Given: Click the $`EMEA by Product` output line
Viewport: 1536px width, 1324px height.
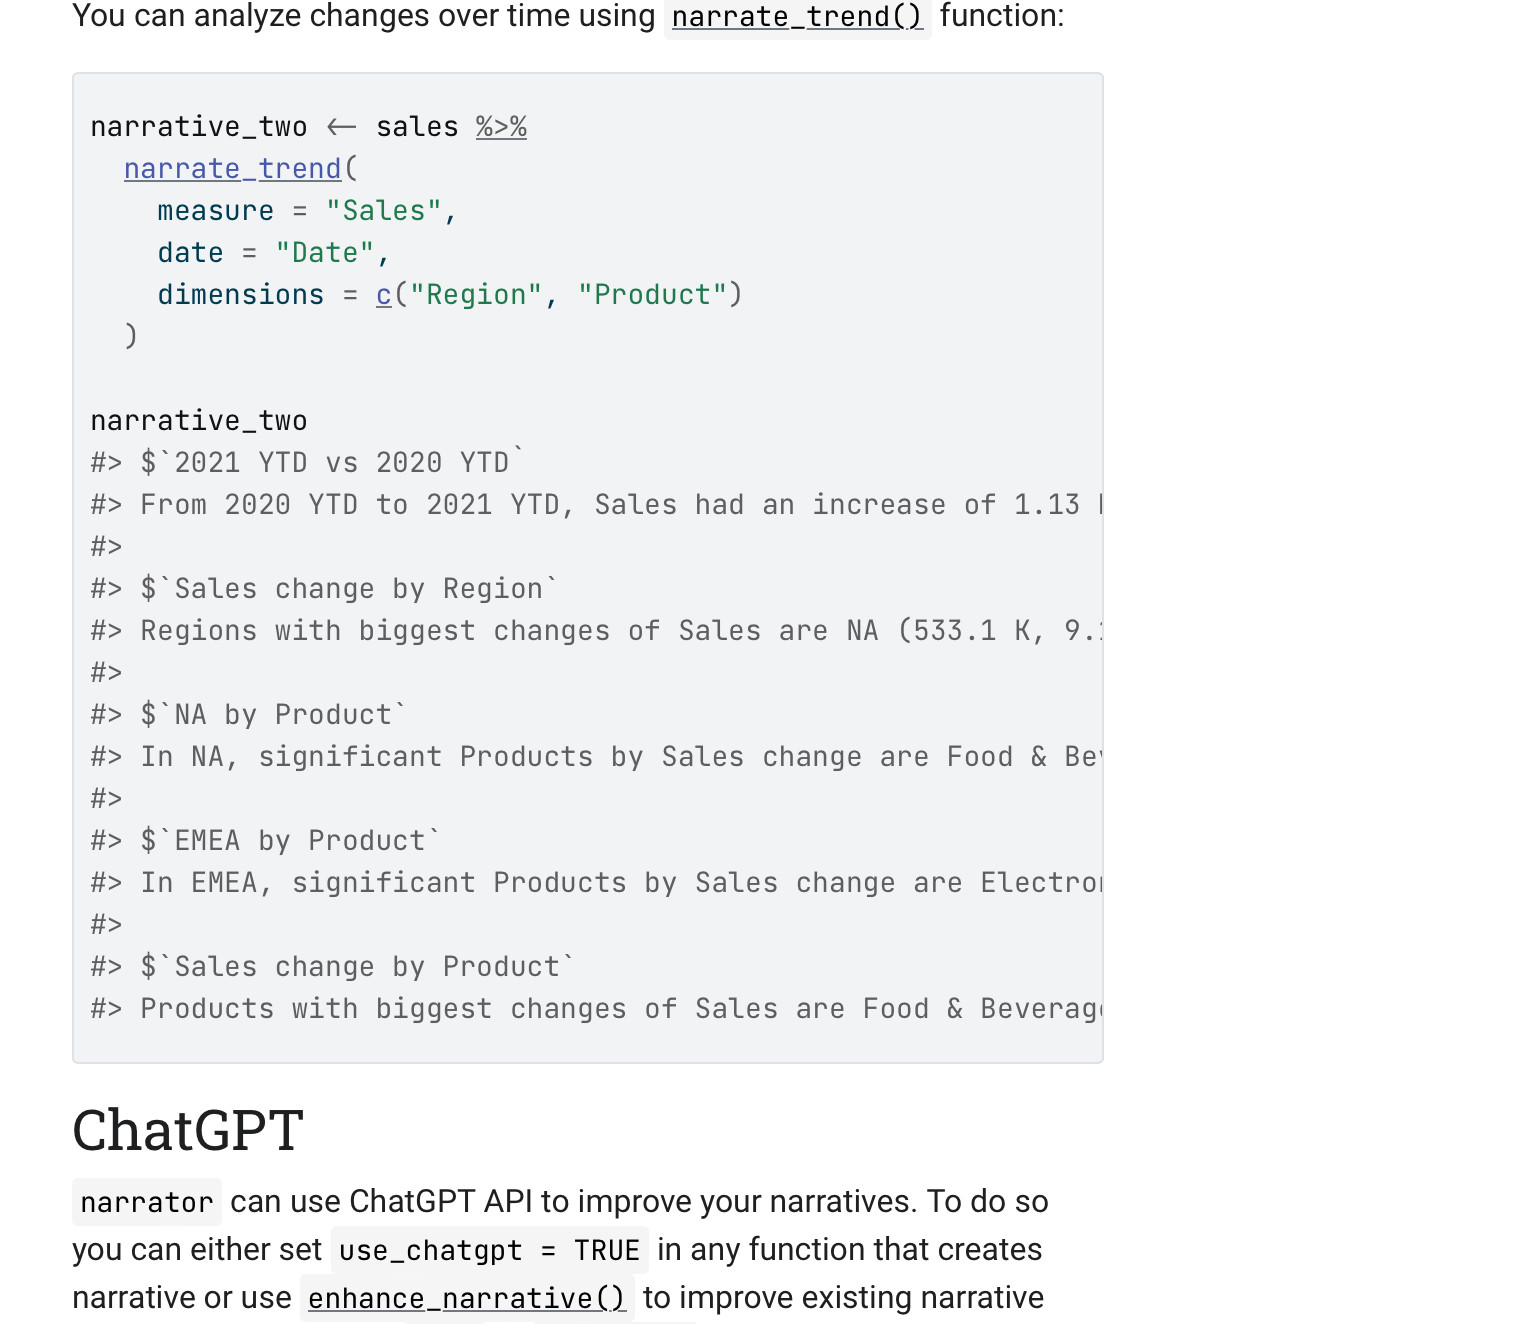Looking at the screenshot, I should (290, 841).
